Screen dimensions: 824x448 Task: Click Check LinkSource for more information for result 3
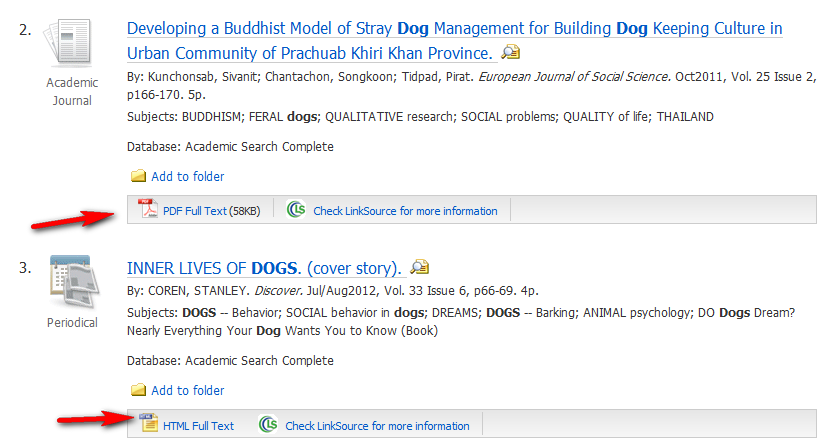coord(377,426)
